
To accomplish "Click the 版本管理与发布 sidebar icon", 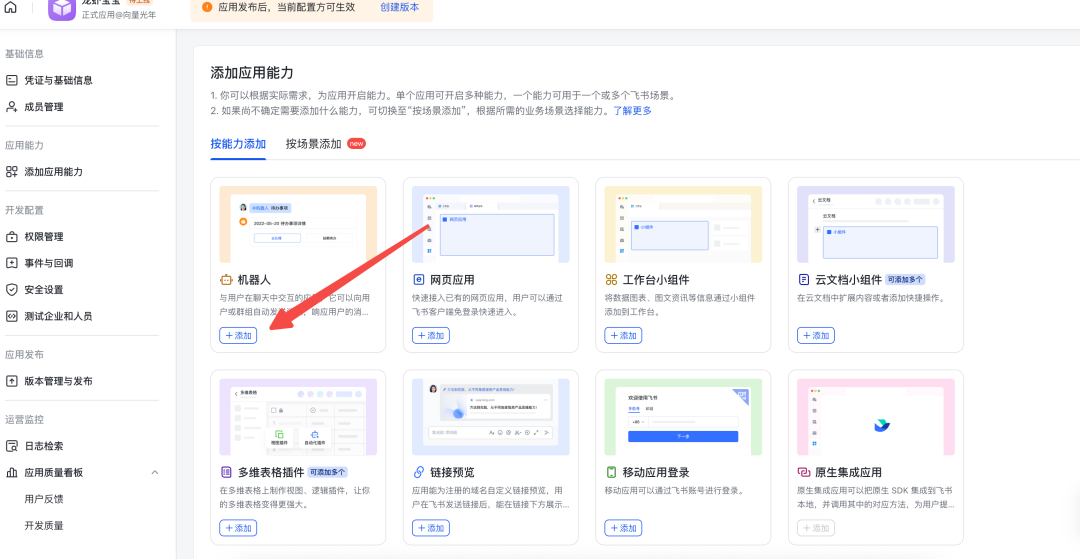I will (12, 381).
